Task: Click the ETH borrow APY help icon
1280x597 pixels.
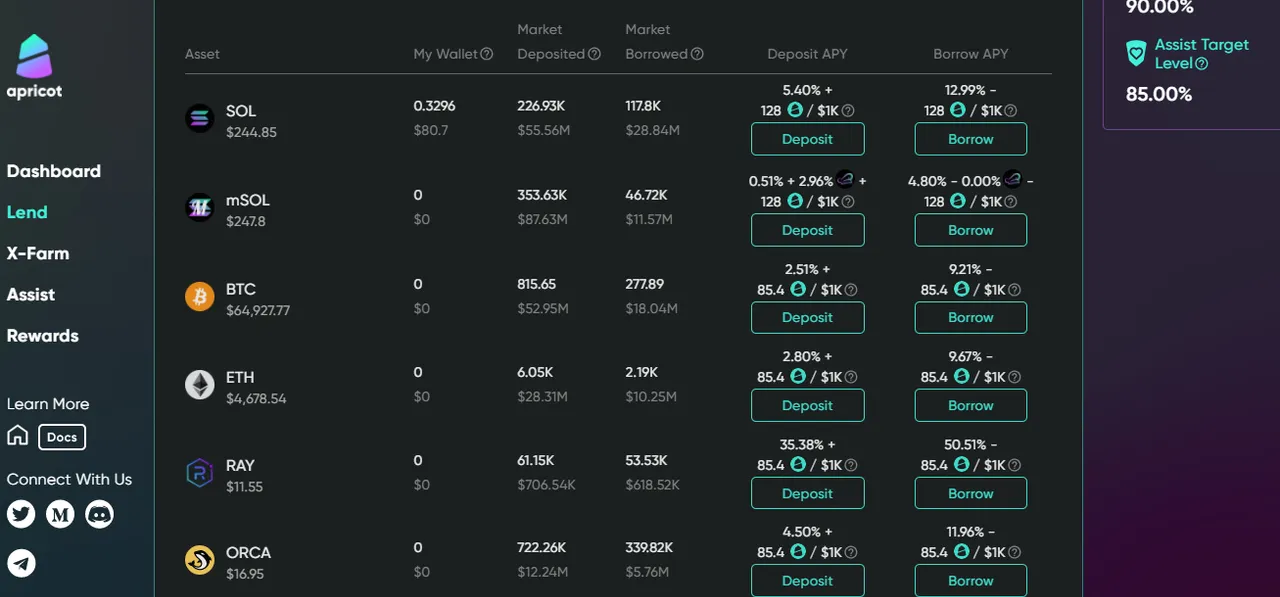Action: (1014, 378)
